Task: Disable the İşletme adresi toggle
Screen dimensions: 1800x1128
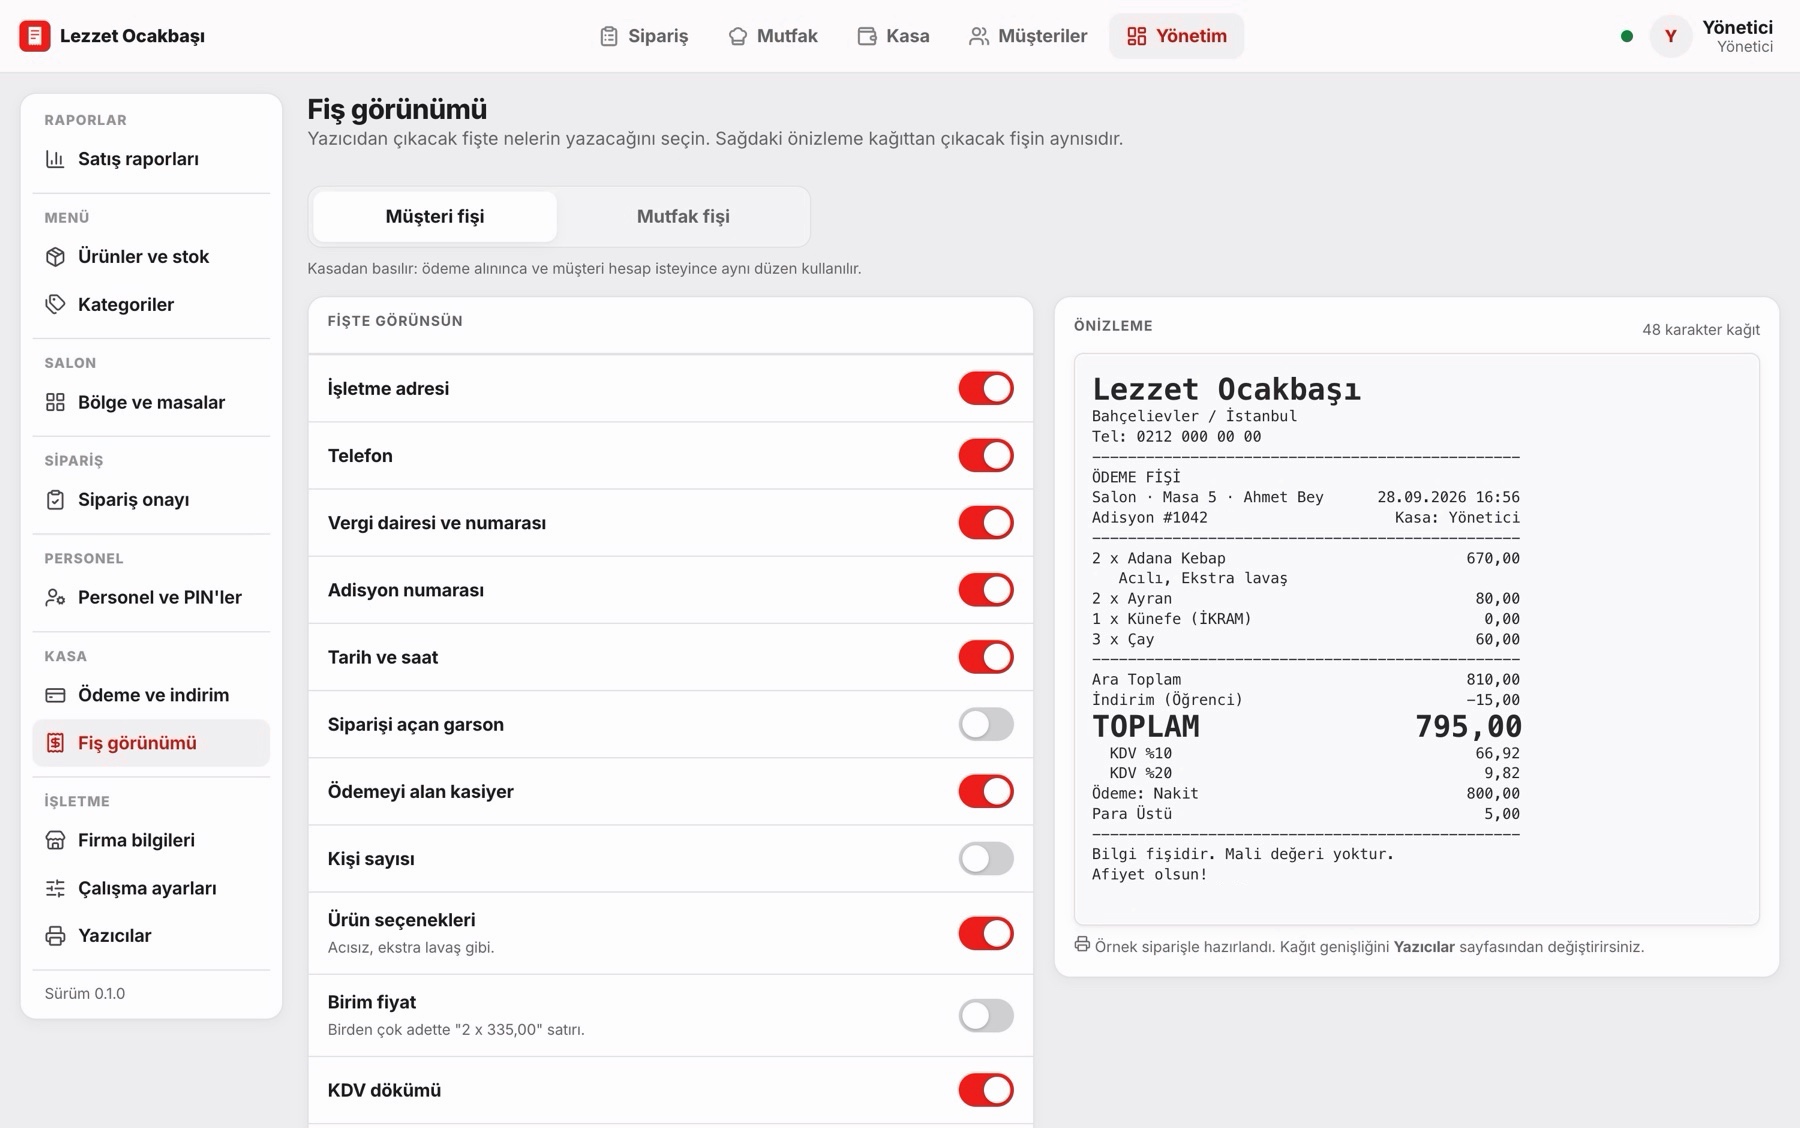Action: coord(986,388)
